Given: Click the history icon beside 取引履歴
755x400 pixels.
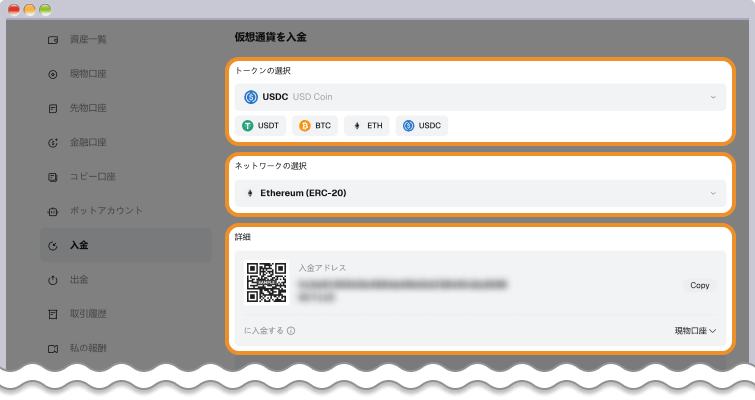Looking at the screenshot, I should pyautogui.click(x=53, y=314).
